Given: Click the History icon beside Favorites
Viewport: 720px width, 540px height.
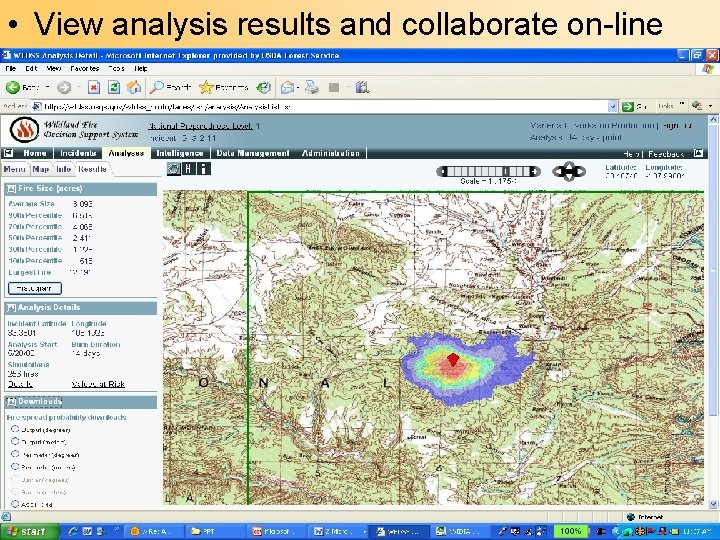Looking at the screenshot, I should coord(264,87).
